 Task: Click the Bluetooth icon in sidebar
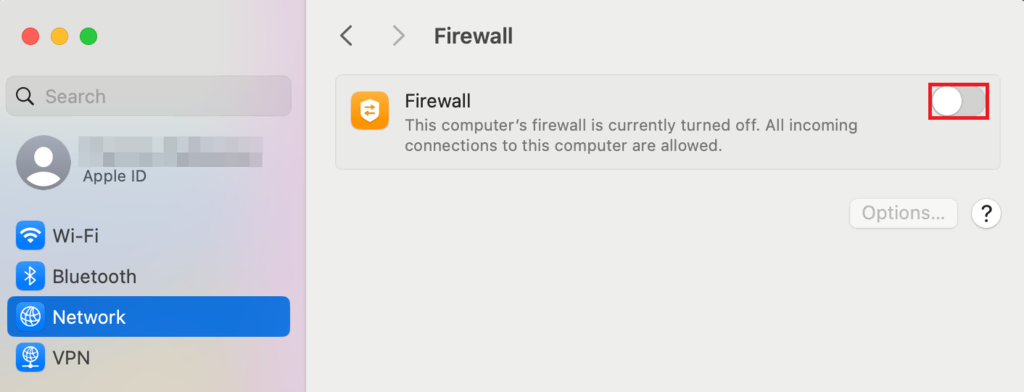(30, 276)
